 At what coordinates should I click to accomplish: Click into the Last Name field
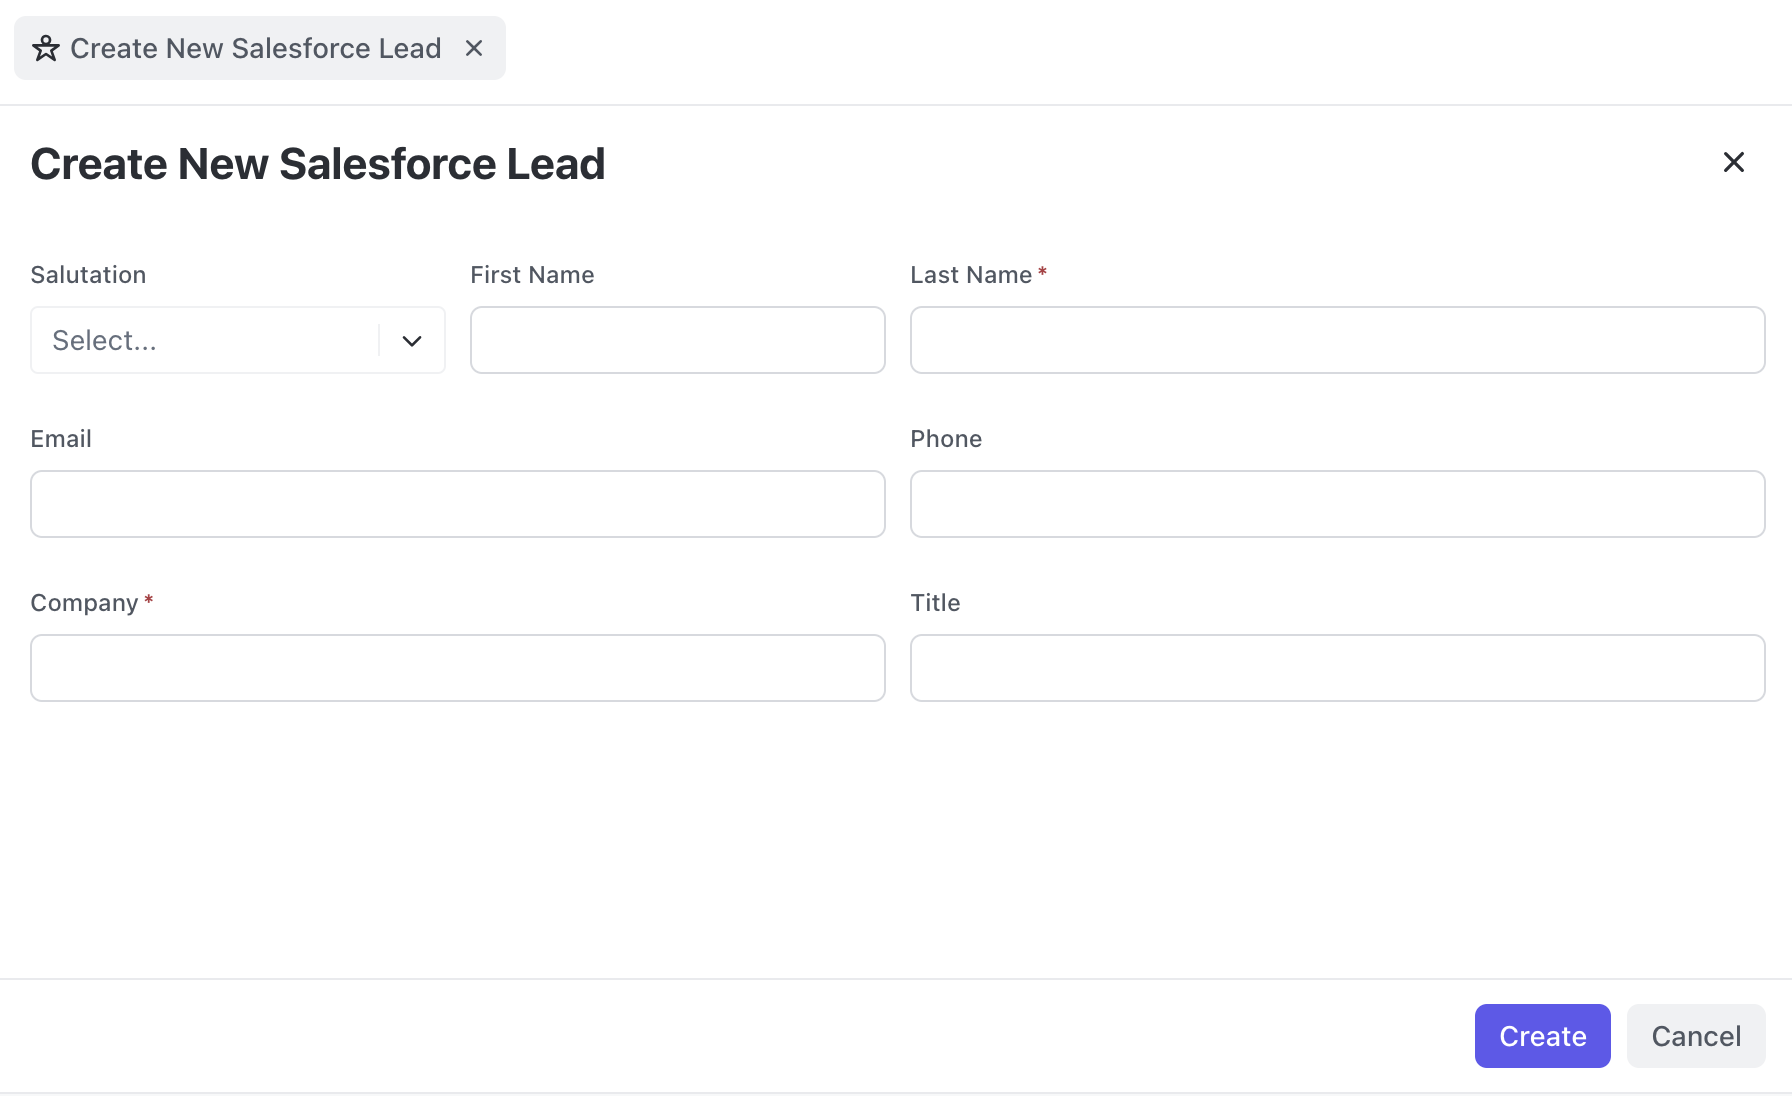click(1337, 340)
